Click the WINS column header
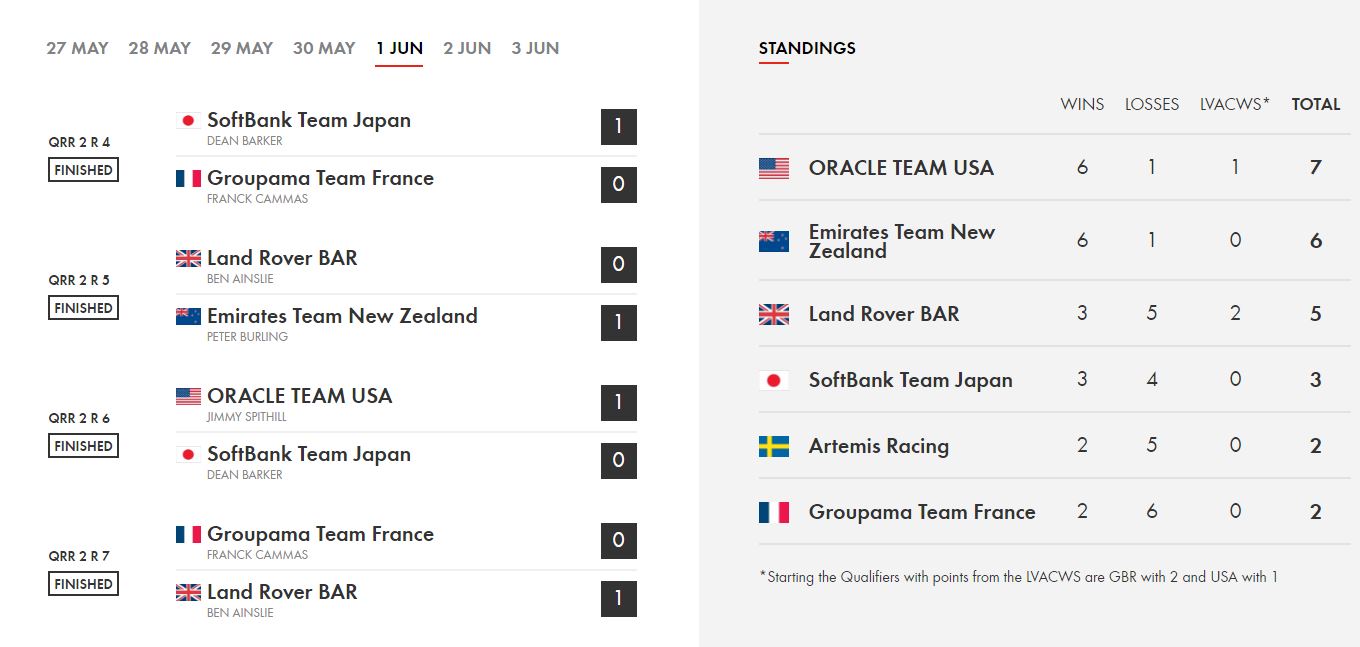 coord(1082,104)
